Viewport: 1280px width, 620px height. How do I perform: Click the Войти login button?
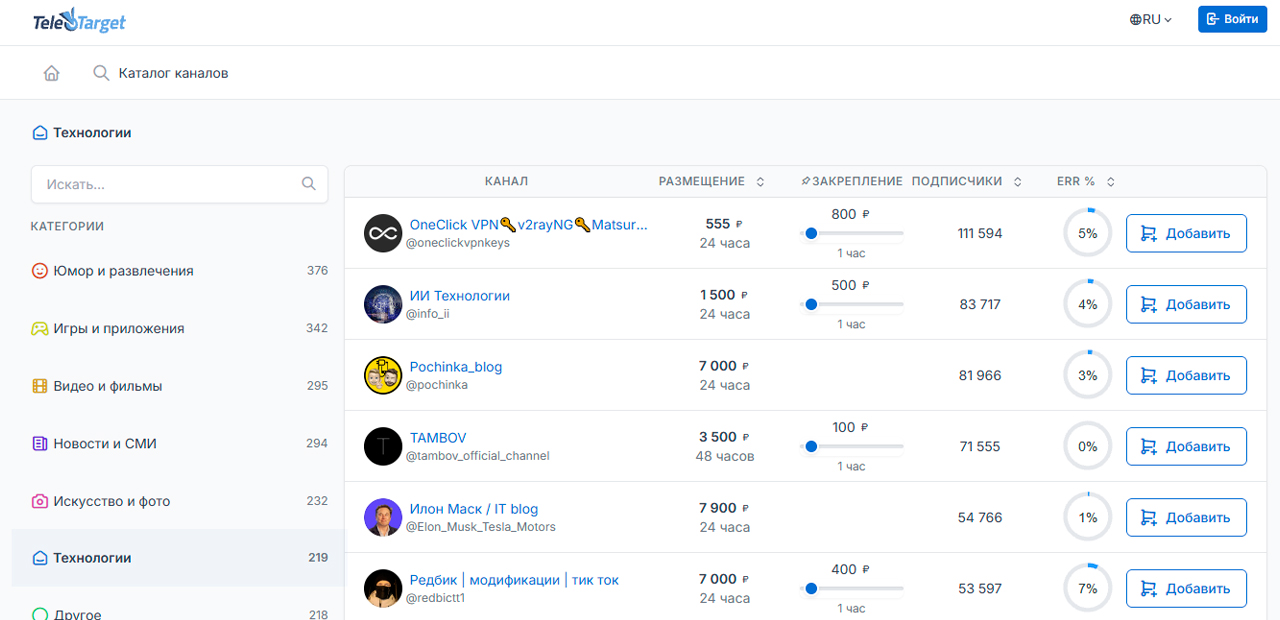pyautogui.click(x=1232, y=19)
